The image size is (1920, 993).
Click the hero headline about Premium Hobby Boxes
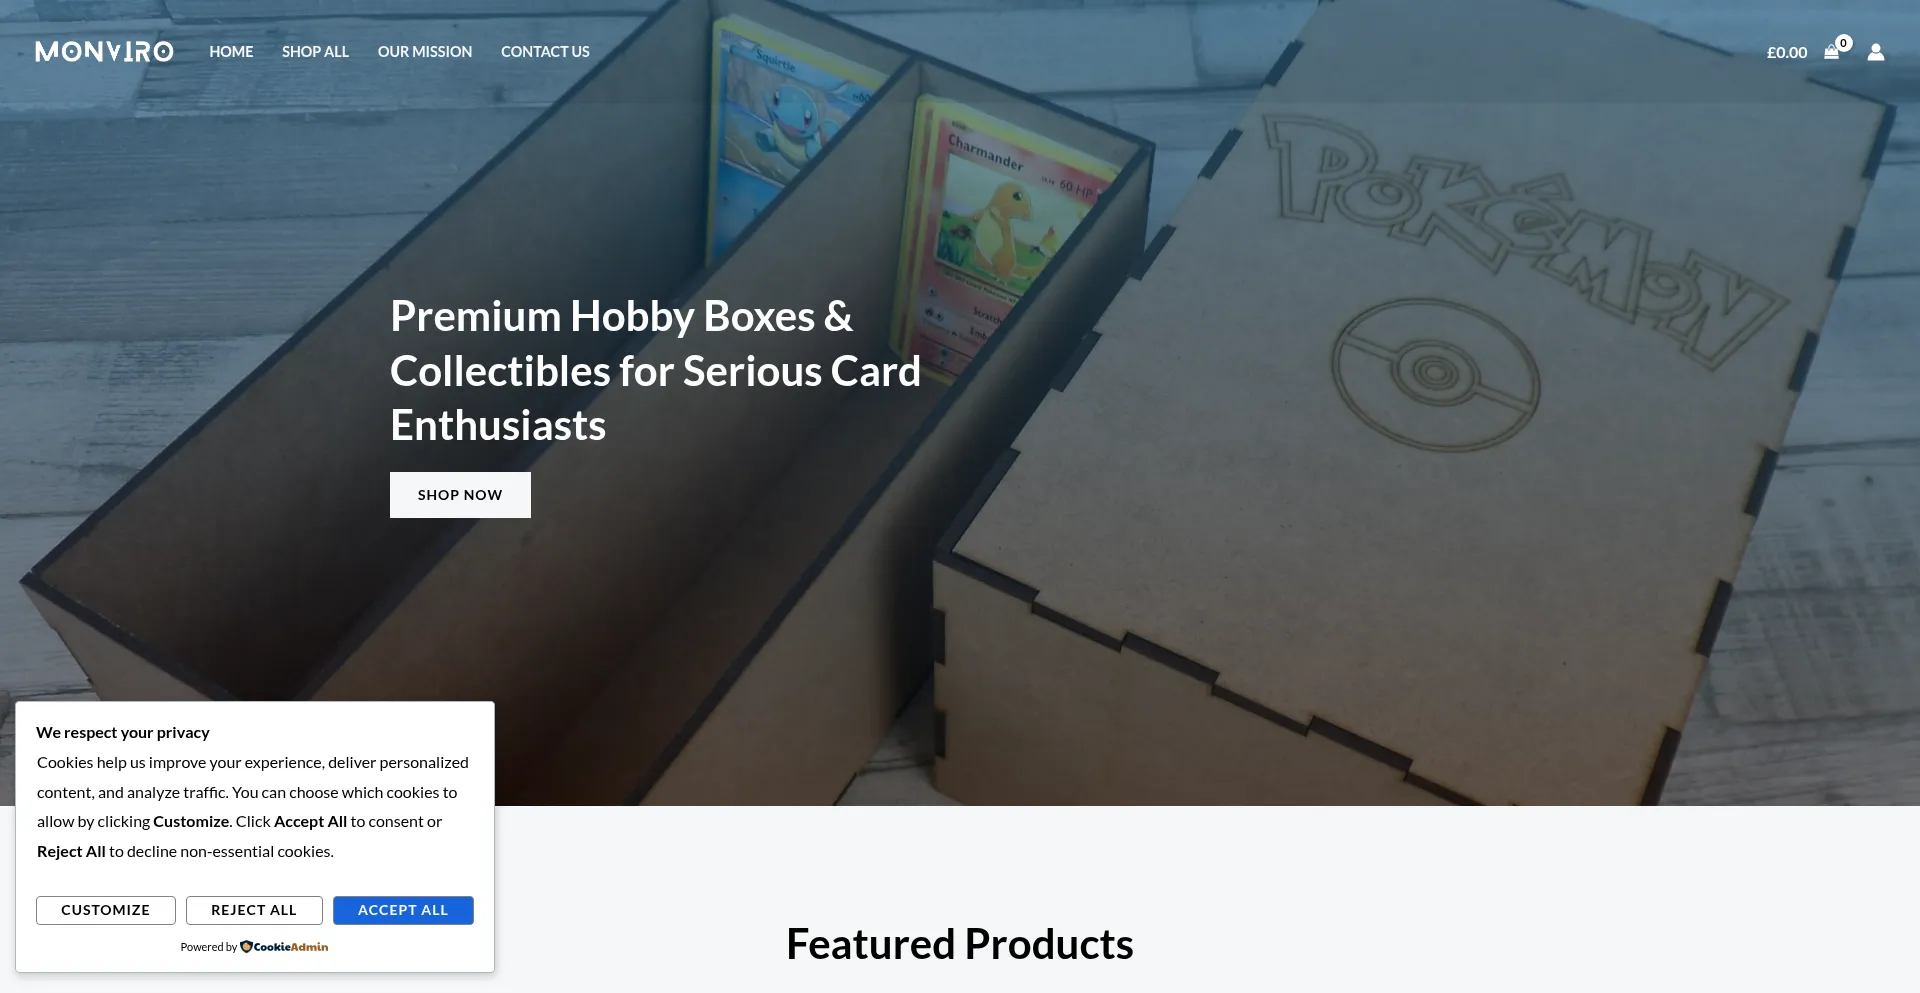(655, 371)
